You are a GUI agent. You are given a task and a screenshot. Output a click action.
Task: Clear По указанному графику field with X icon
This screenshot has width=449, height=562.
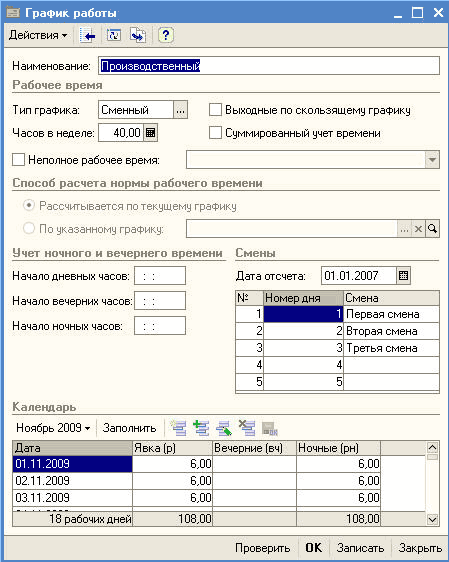(418, 229)
